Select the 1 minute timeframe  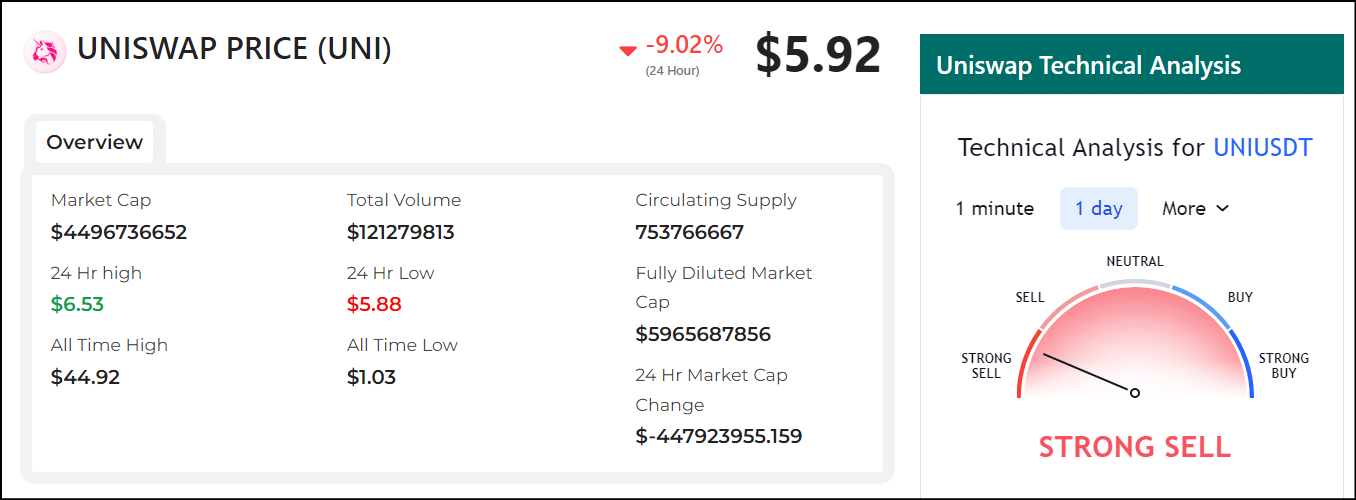pyautogui.click(x=995, y=208)
